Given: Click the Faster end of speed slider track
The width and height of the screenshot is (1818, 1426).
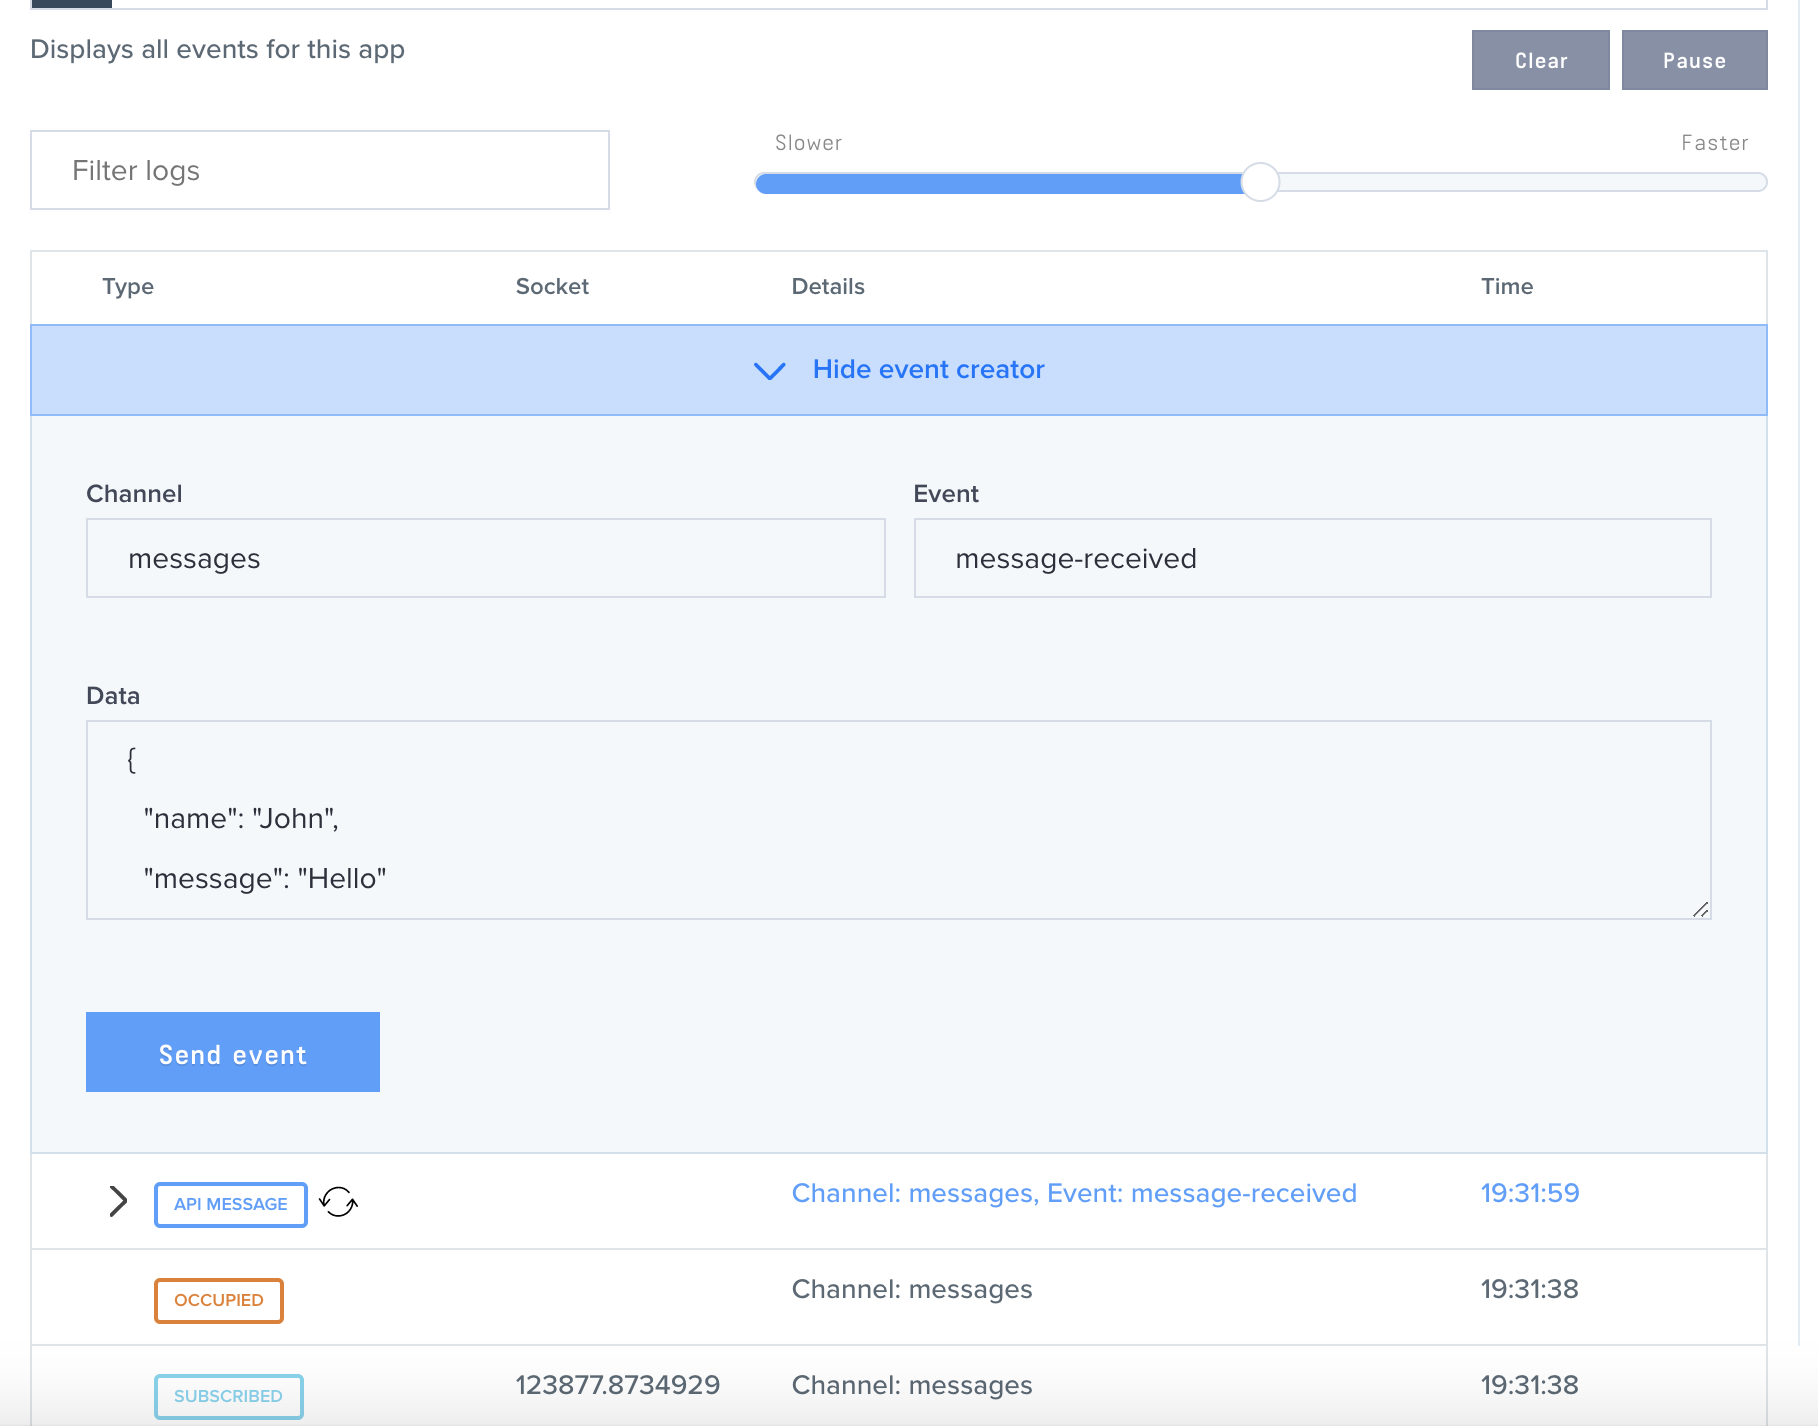Looking at the screenshot, I should [1740, 182].
